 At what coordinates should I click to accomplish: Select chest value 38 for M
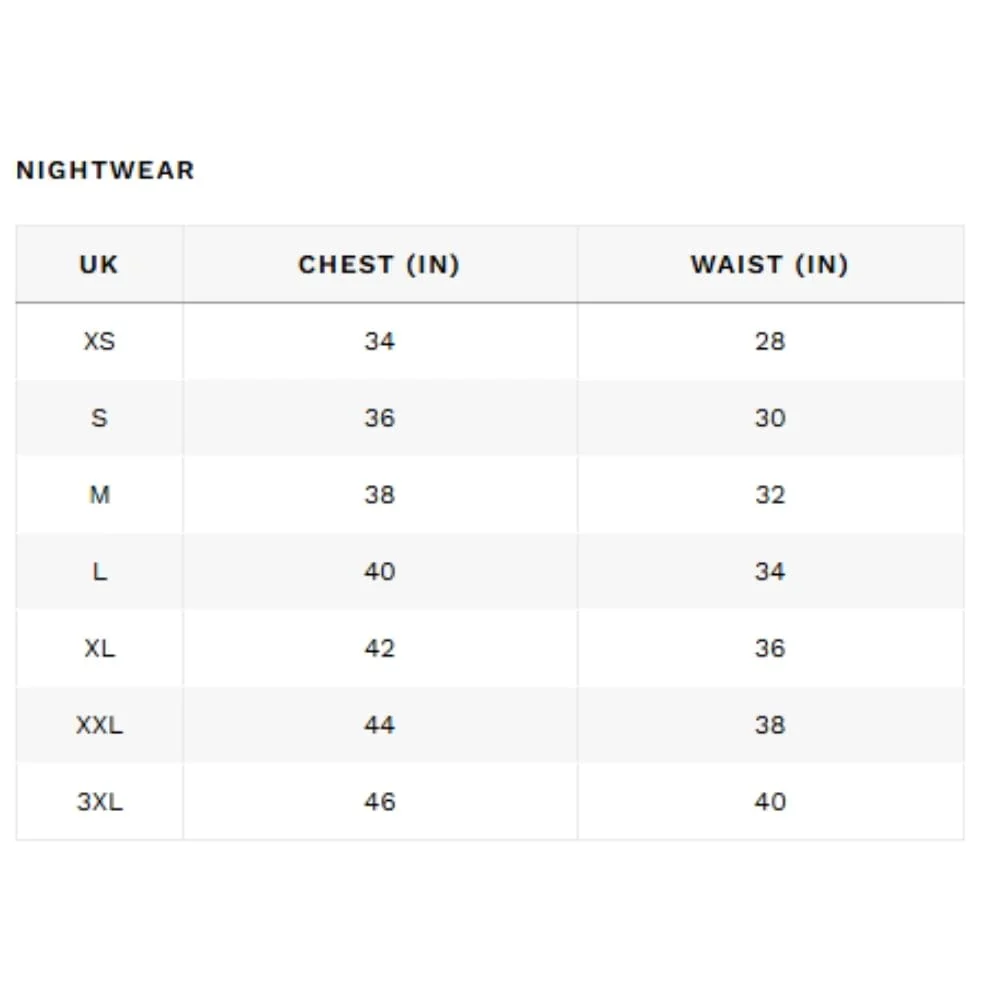[x=380, y=494]
